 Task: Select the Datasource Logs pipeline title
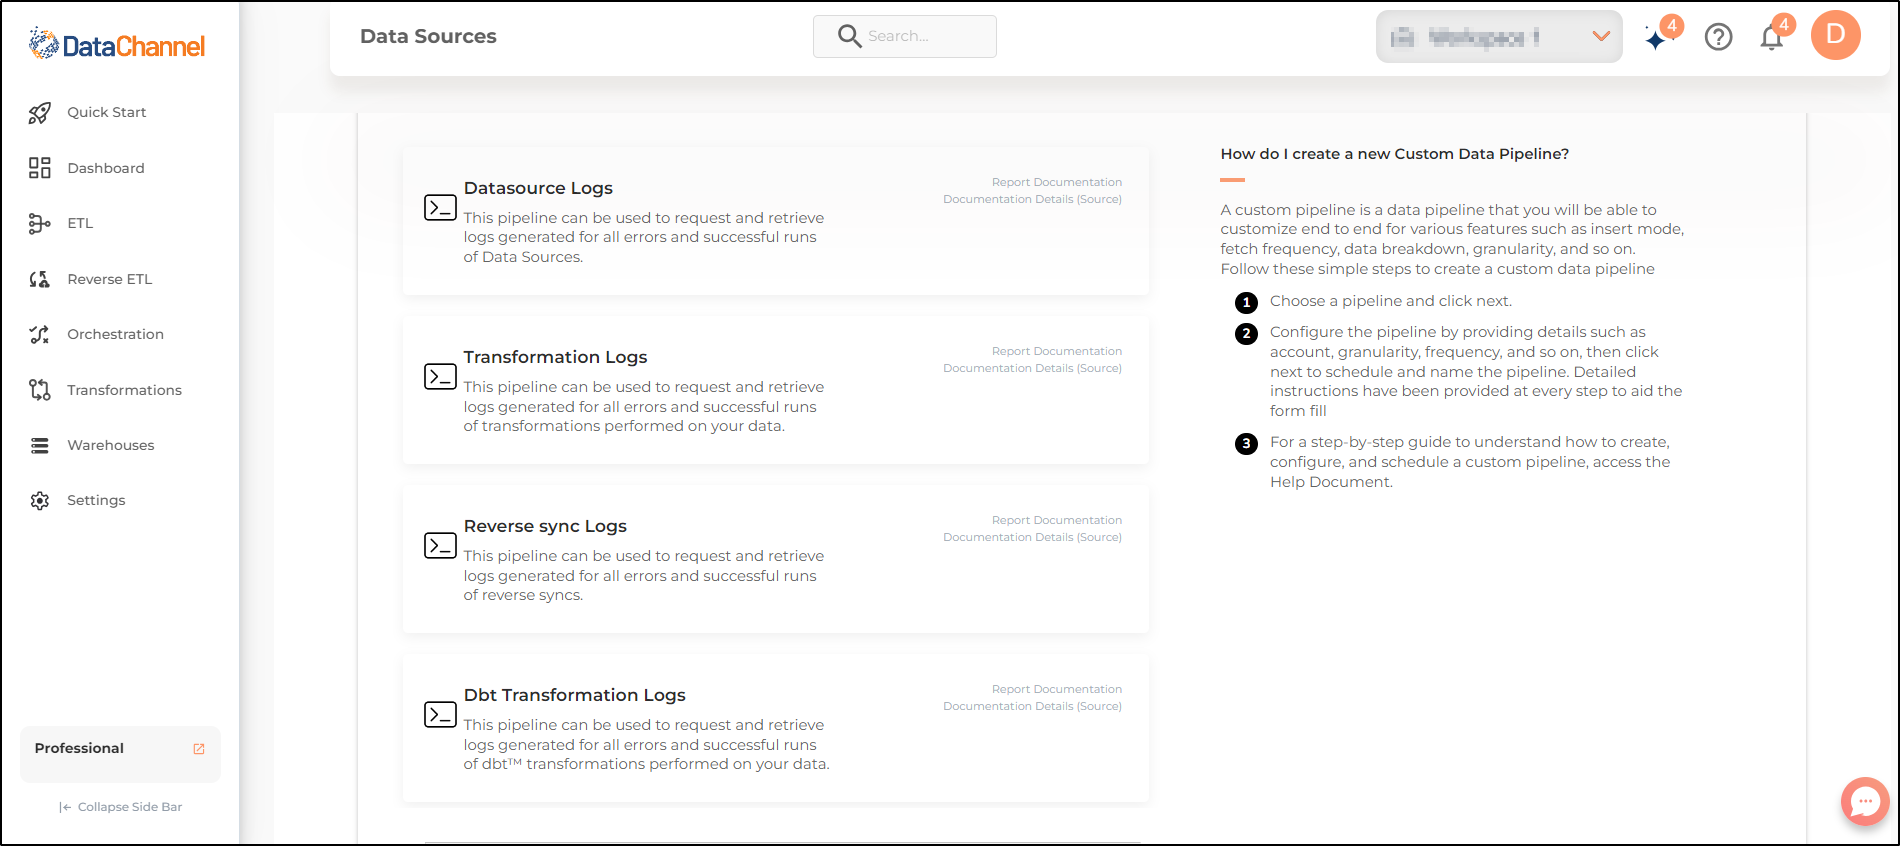(x=538, y=188)
